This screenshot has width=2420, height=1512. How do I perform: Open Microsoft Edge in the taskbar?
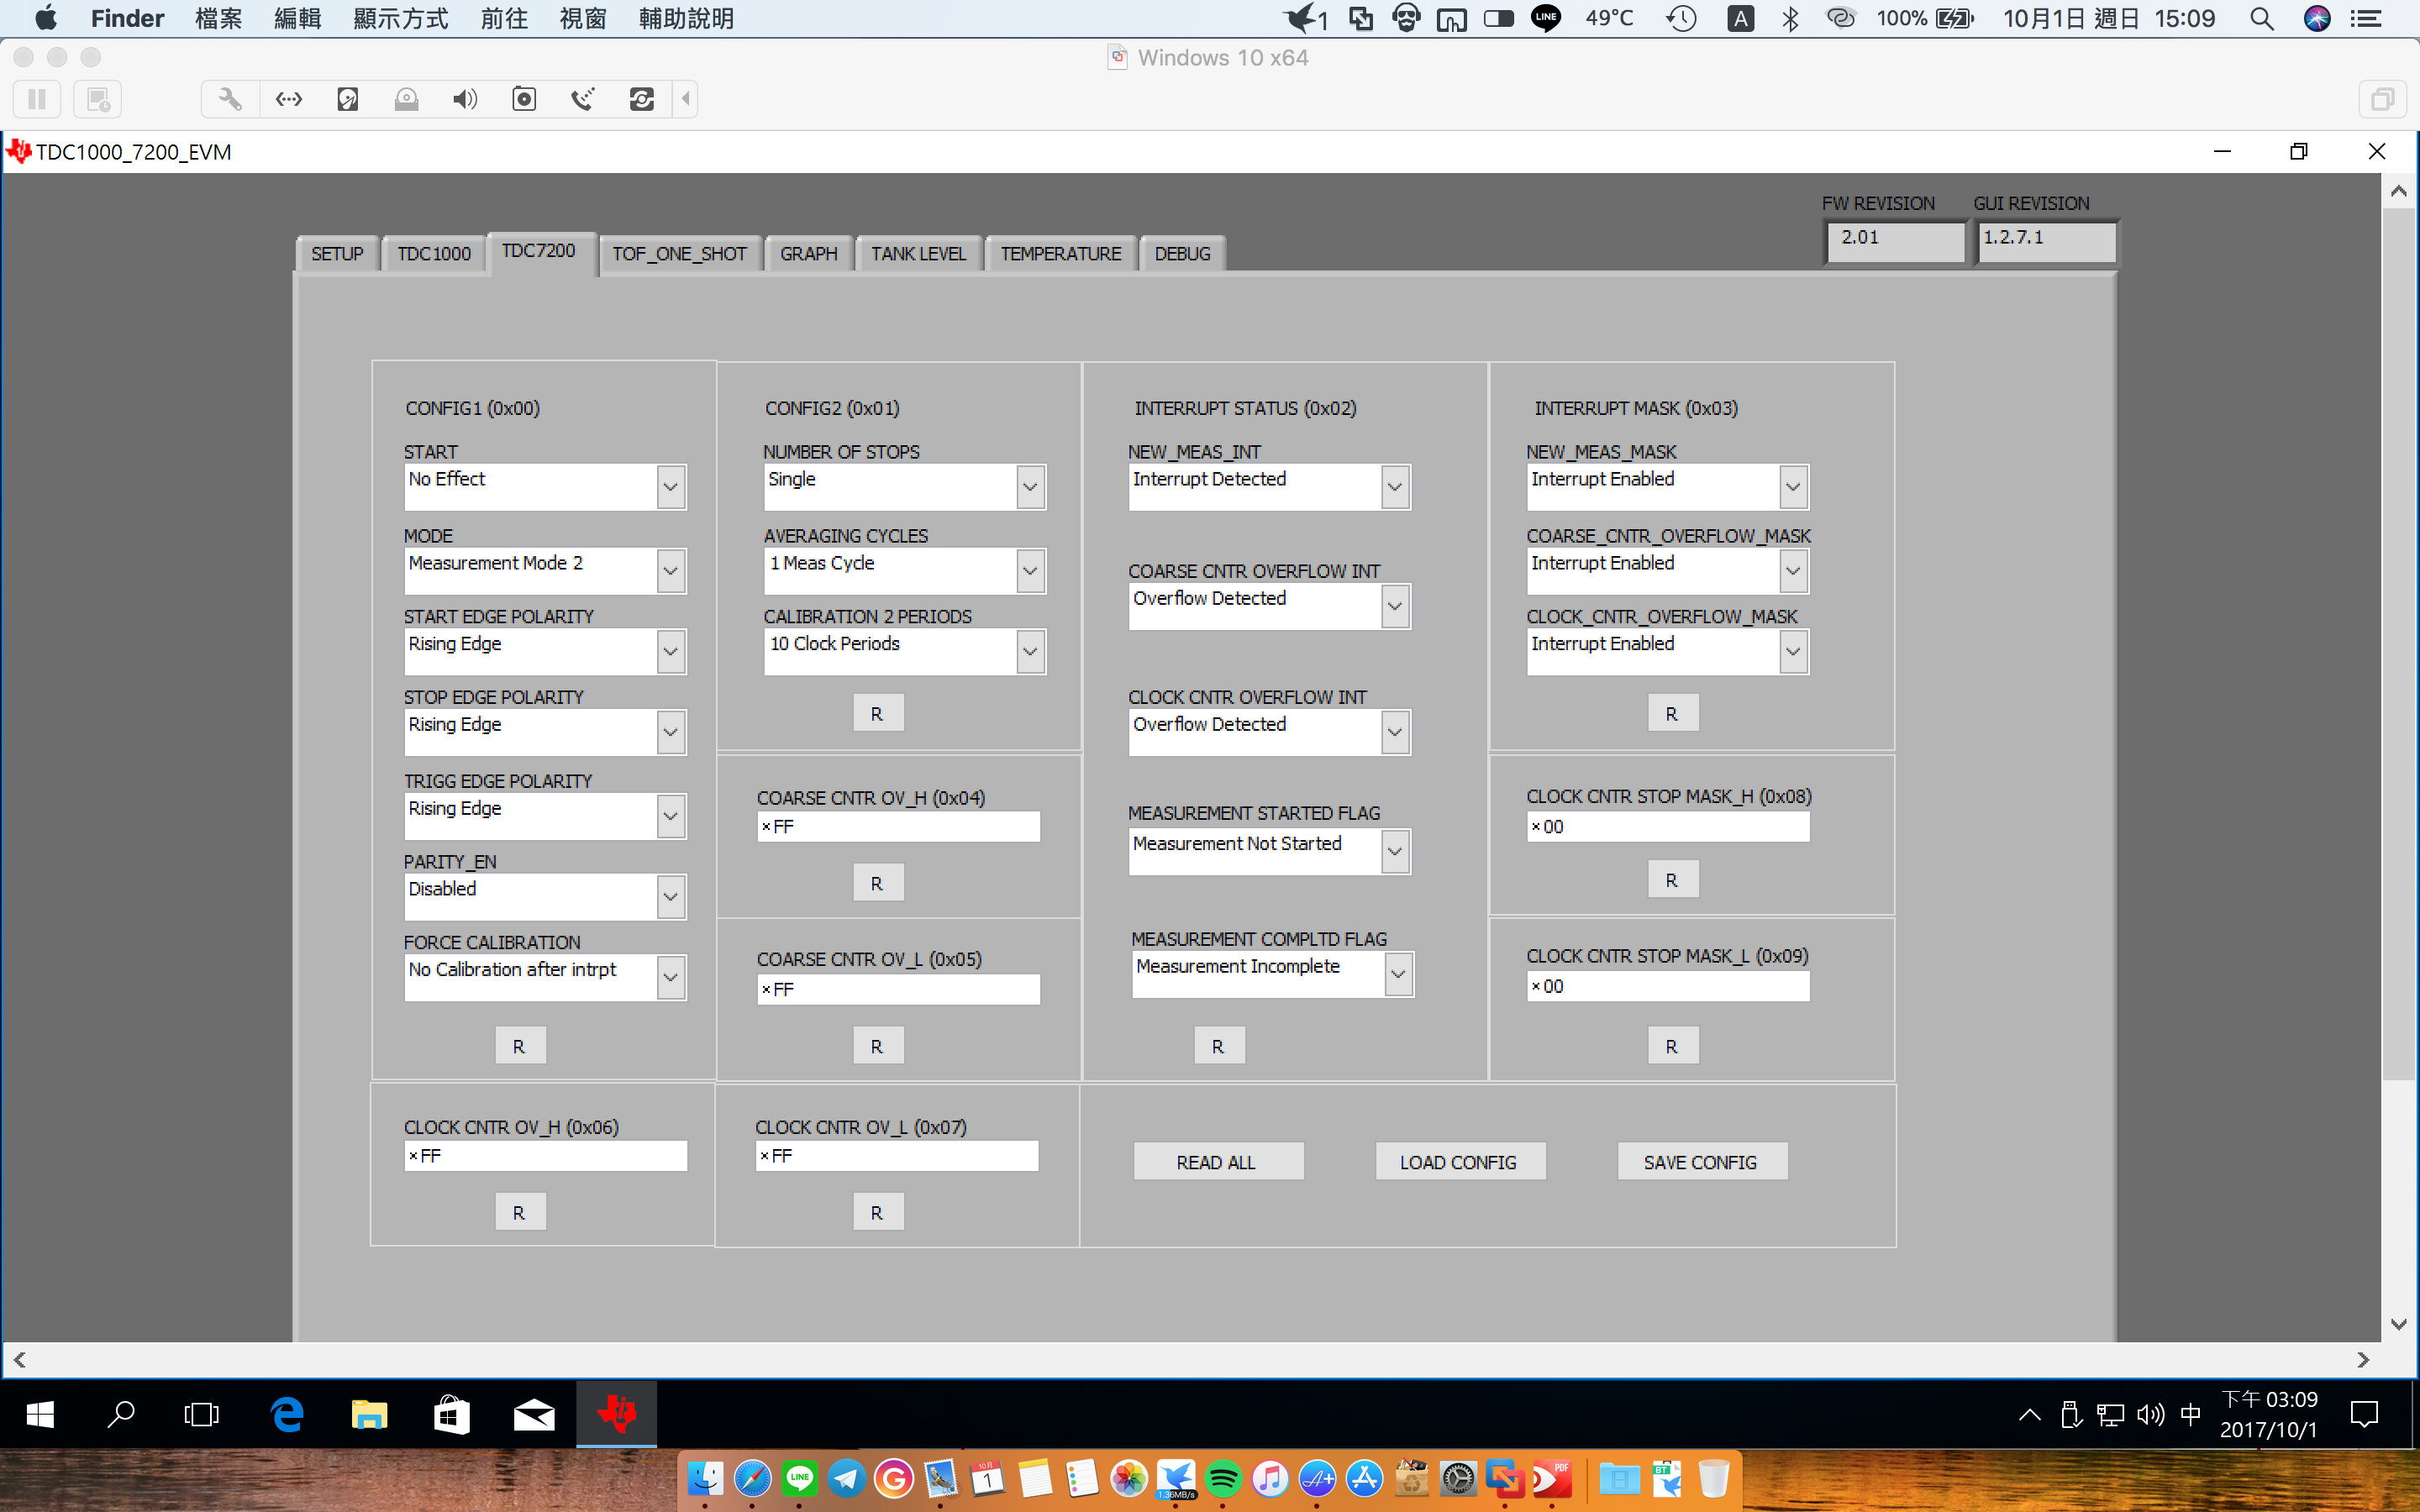coord(287,1414)
